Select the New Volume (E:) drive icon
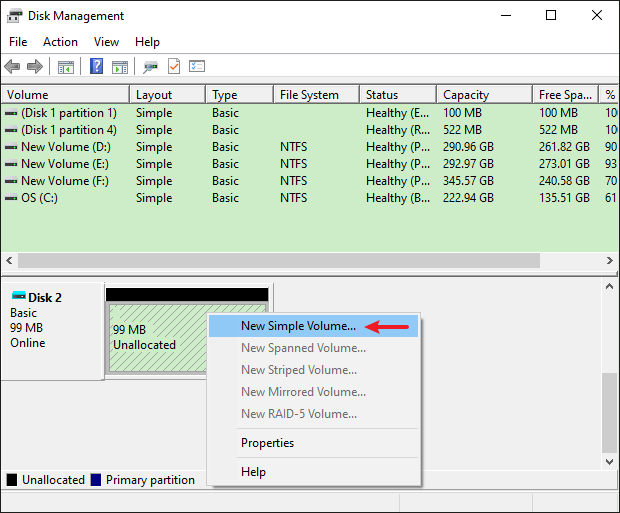This screenshot has width=620, height=513. [11, 164]
